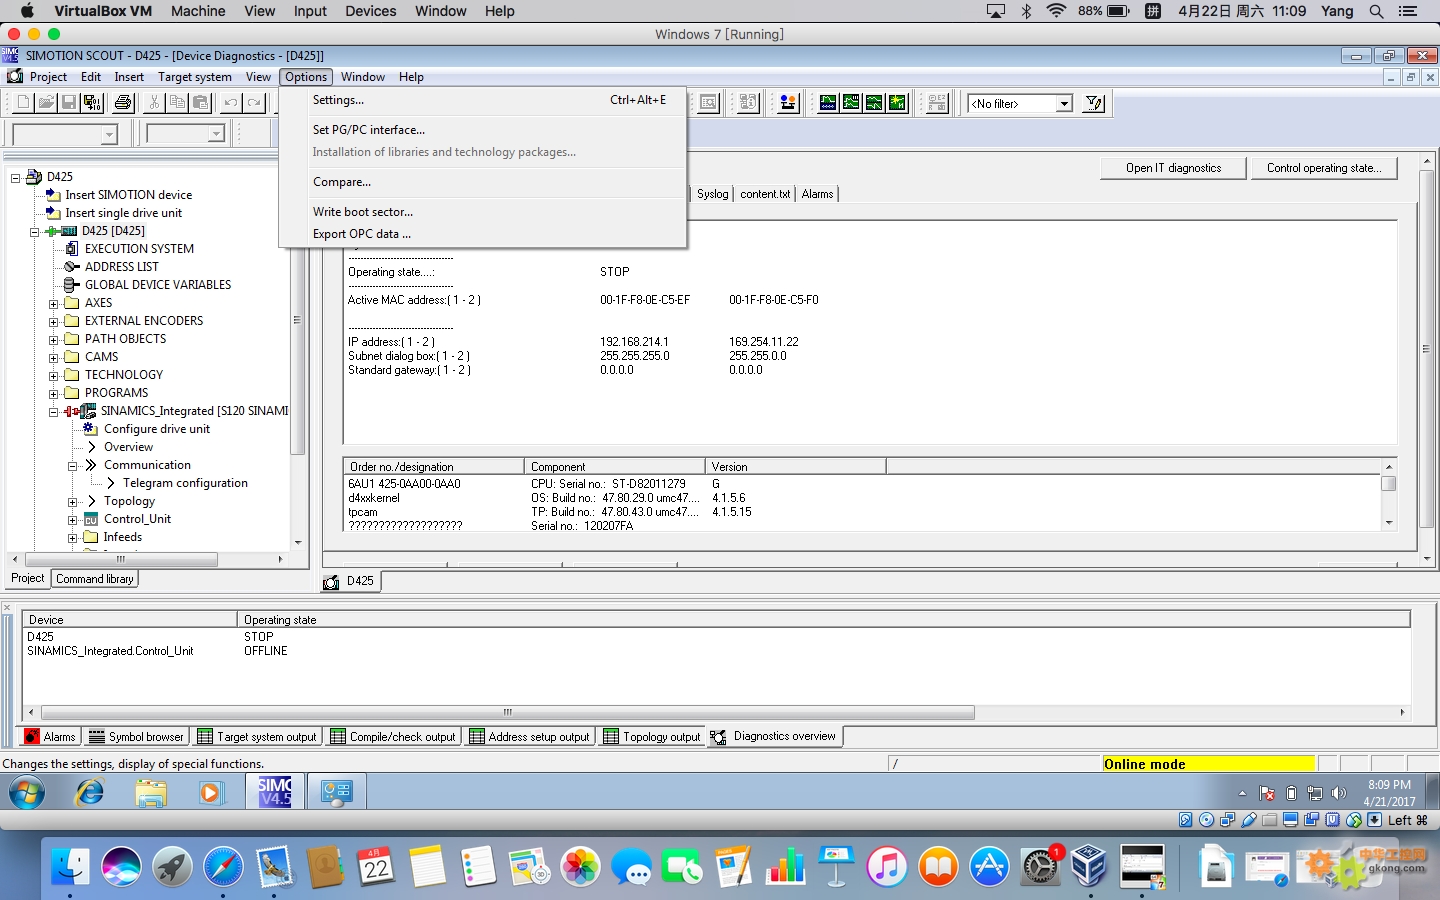Switch to the Syslog tab

tap(713, 194)
